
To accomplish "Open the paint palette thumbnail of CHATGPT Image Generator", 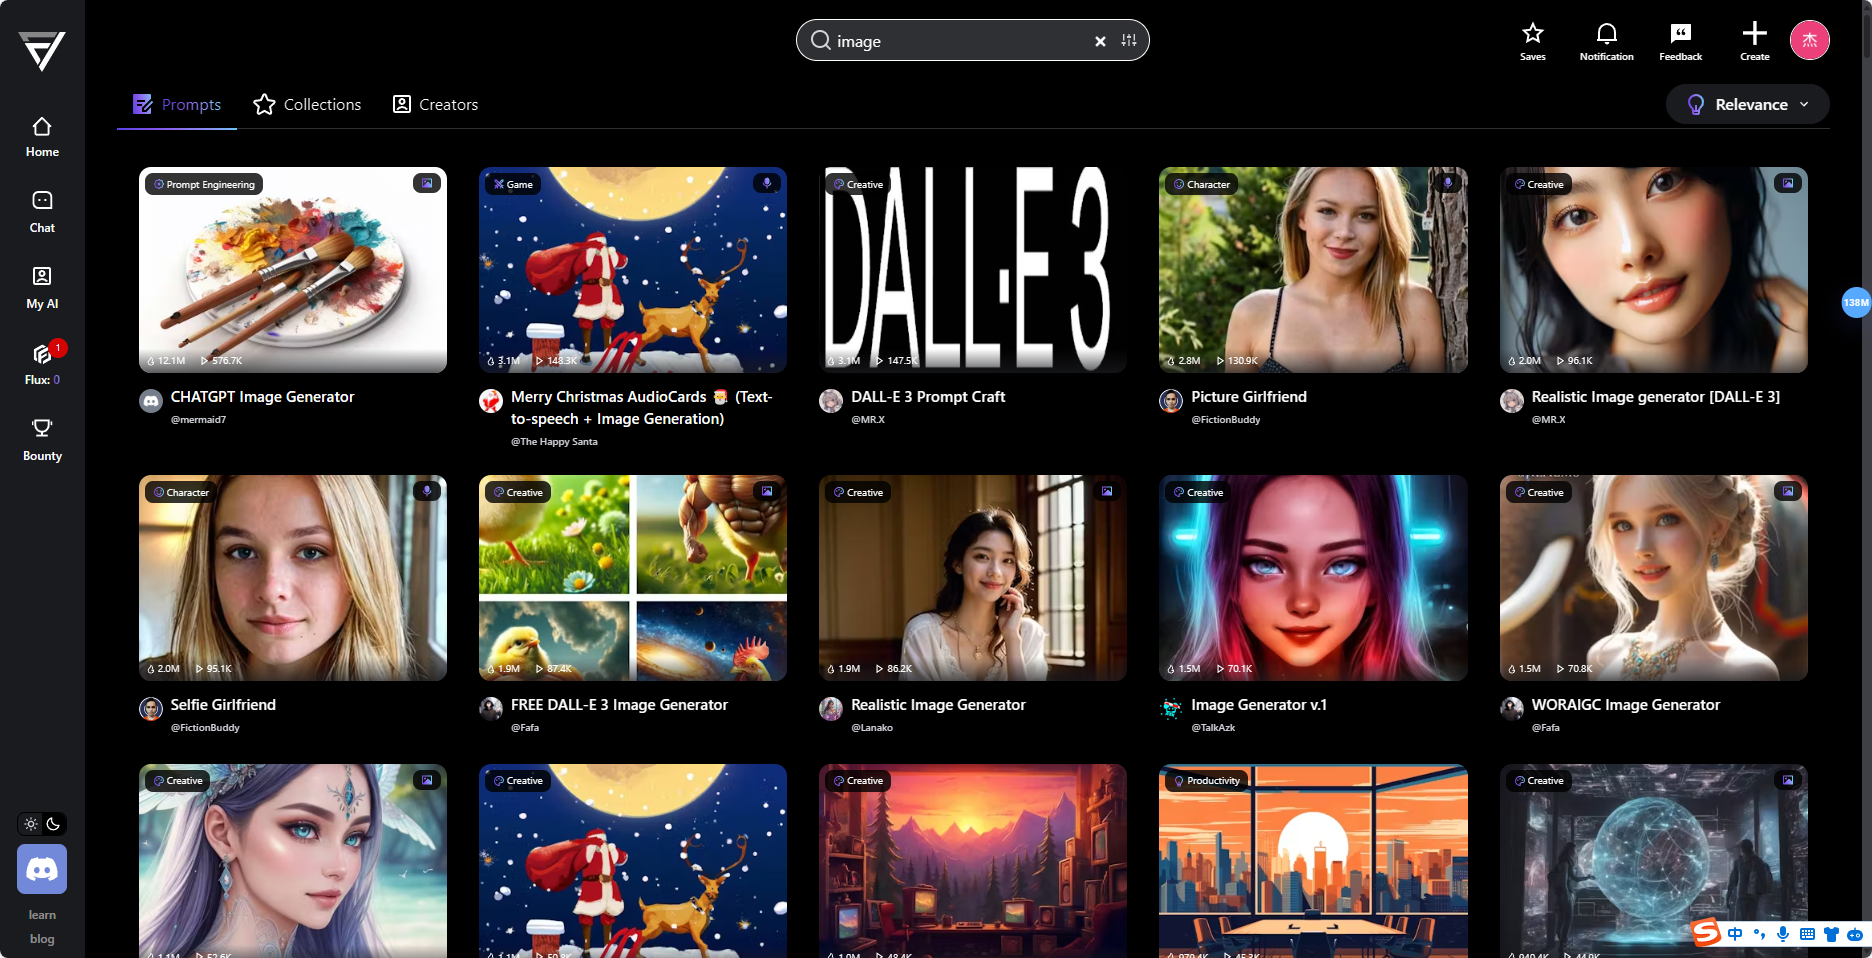I will pos(293,270).
